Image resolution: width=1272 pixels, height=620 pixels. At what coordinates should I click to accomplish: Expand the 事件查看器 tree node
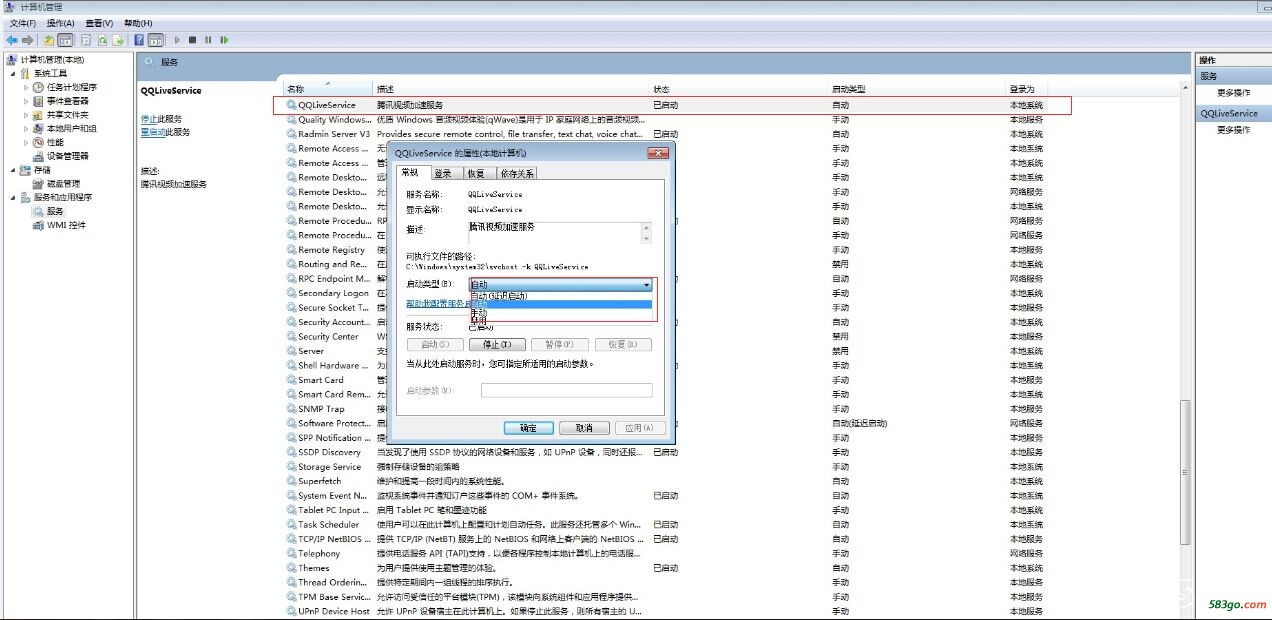27,101
